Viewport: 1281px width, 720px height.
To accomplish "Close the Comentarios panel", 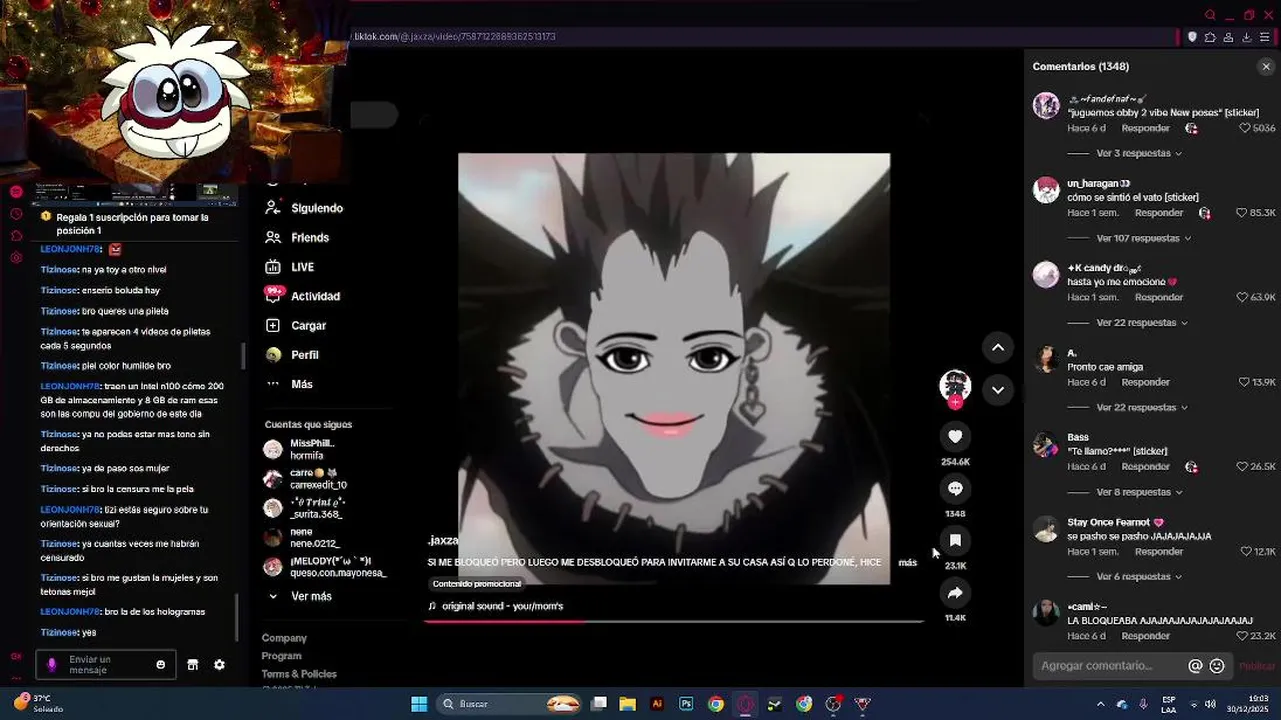I will (1265, 67).
